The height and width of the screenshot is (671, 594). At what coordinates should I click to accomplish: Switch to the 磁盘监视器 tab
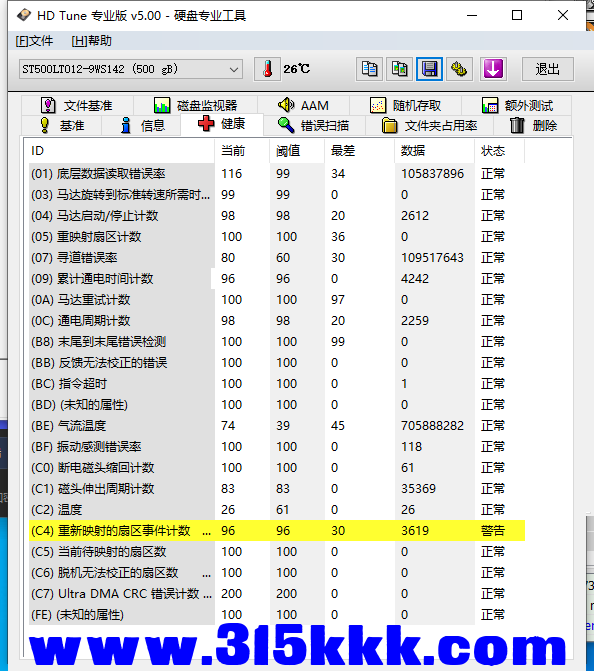195,105
